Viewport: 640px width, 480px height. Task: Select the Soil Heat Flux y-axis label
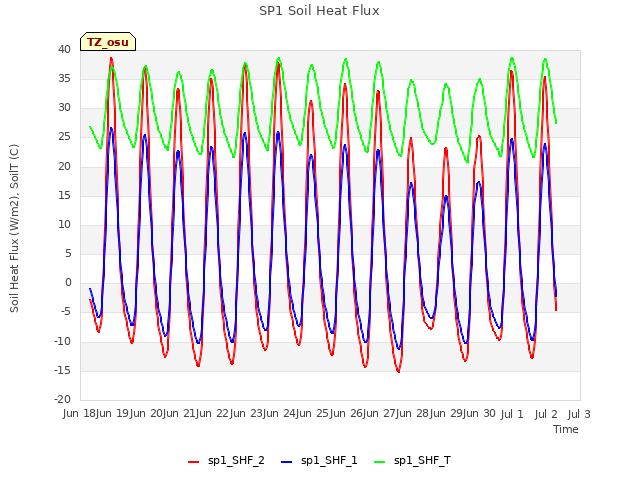(14, 229)
